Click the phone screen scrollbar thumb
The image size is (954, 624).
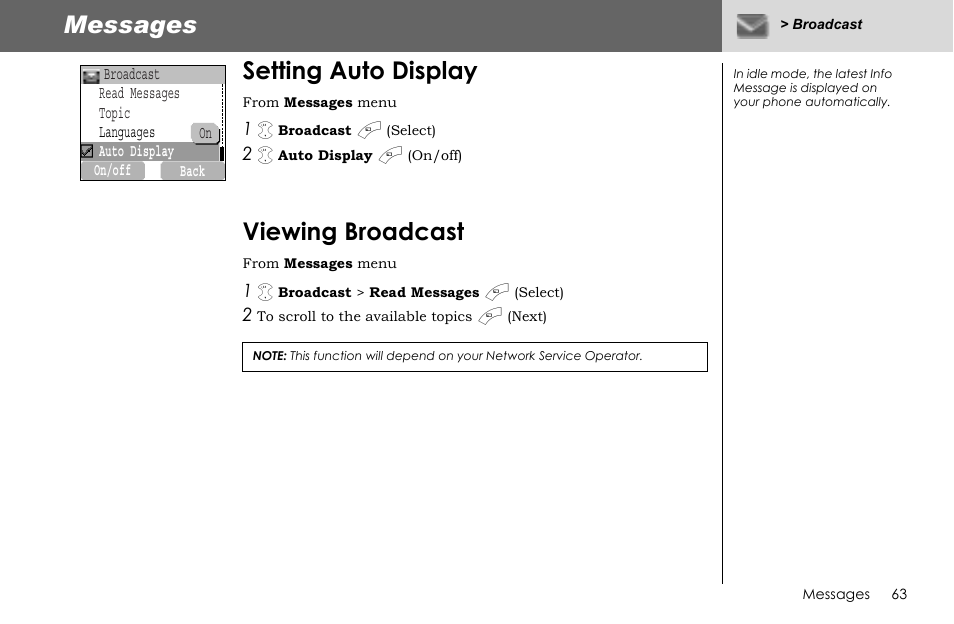click(222, 153)
